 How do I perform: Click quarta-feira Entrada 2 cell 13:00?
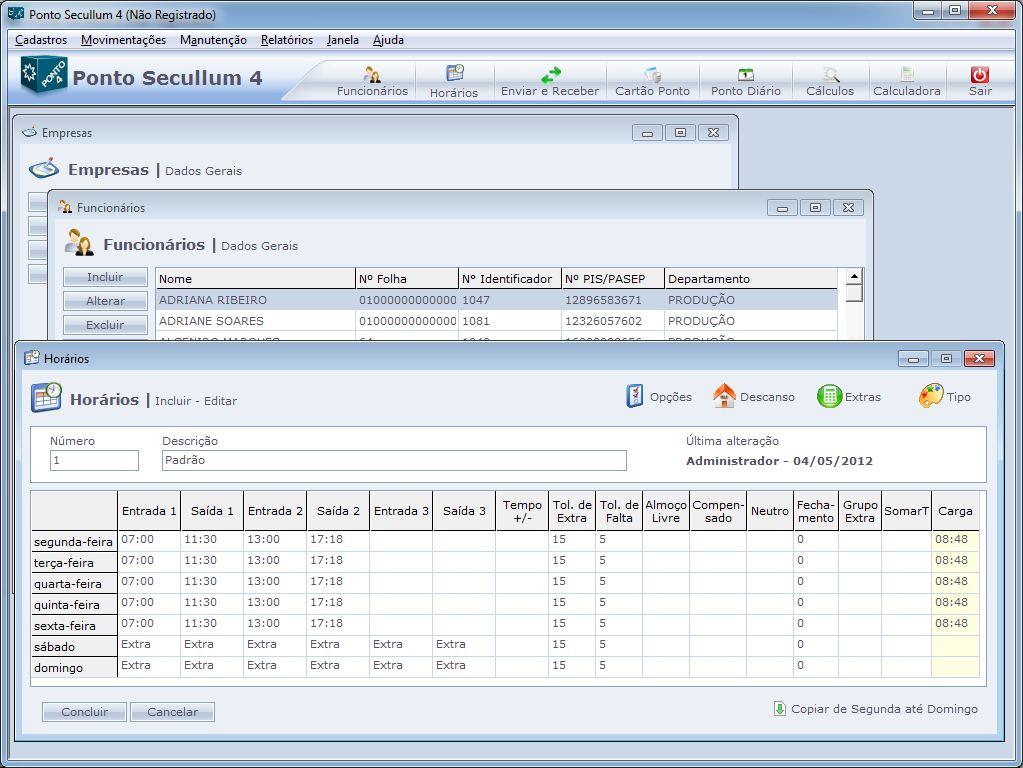coord(275,581)
